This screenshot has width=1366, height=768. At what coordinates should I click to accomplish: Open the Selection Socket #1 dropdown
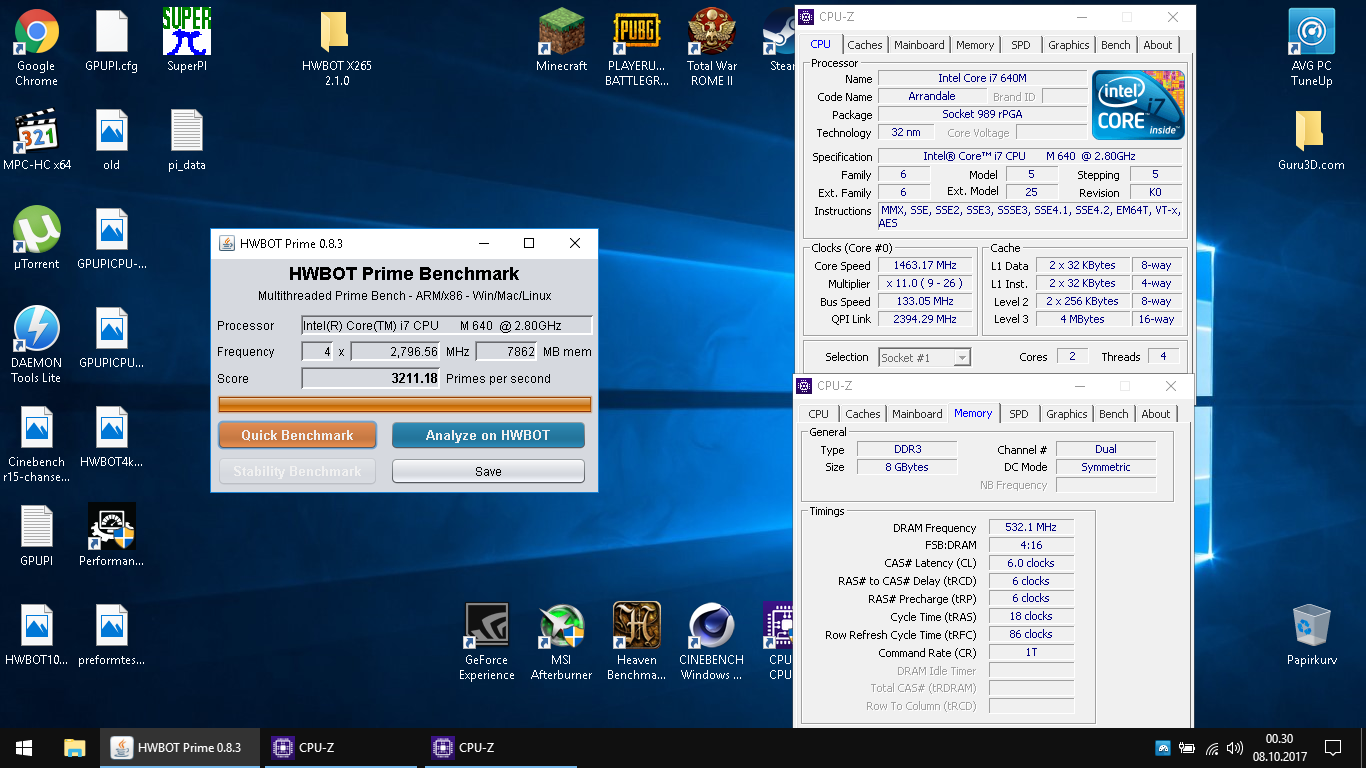click(925, 357)
